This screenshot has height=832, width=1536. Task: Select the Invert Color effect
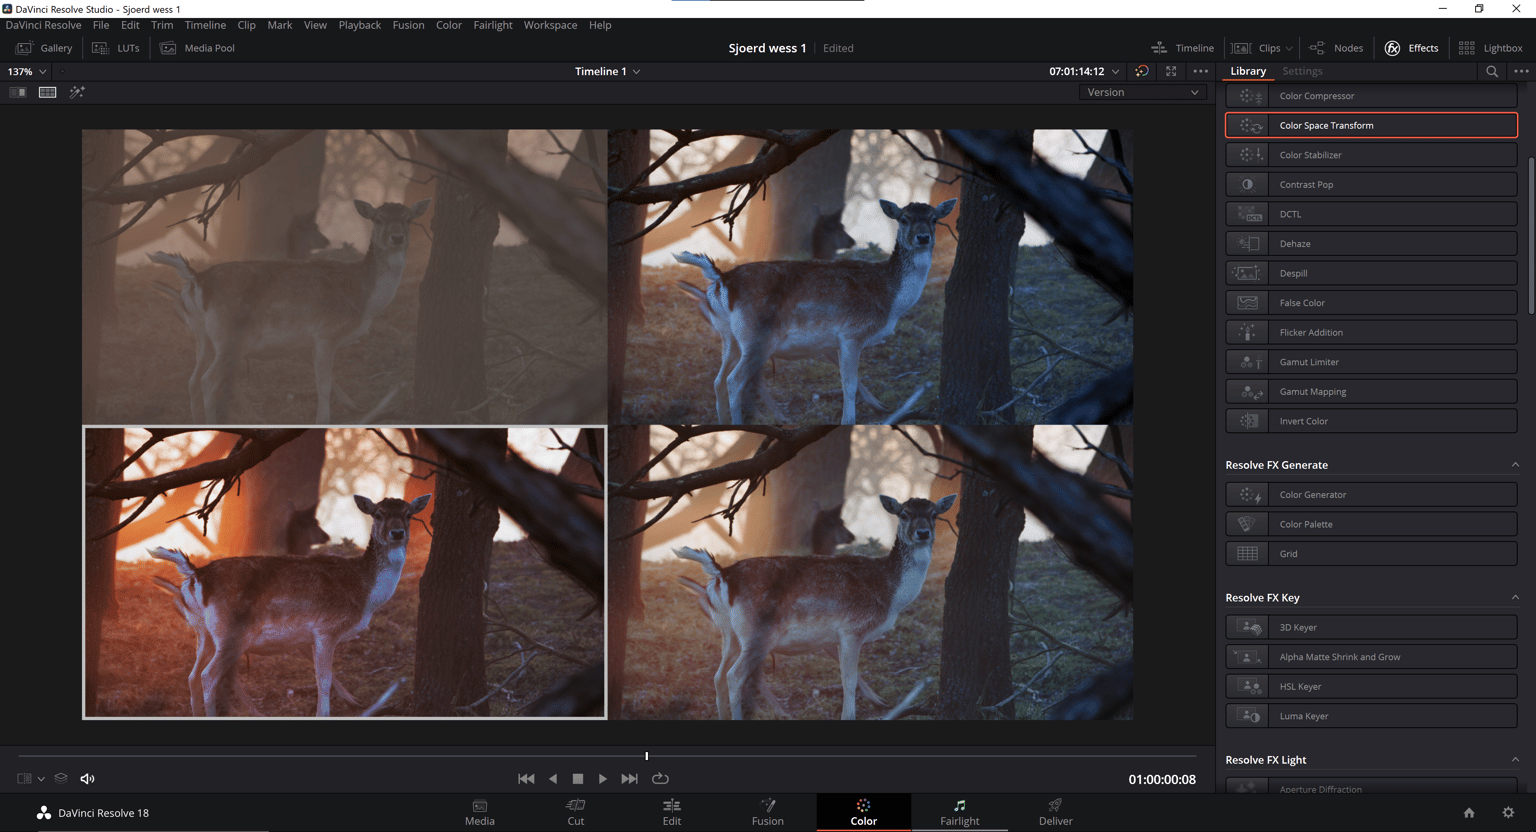pyautogui.click(x=1371, y=421)
